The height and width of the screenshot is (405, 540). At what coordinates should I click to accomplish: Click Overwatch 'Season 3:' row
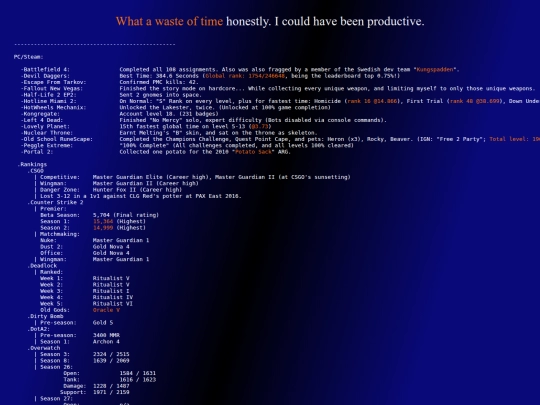[x=85, y=354]
